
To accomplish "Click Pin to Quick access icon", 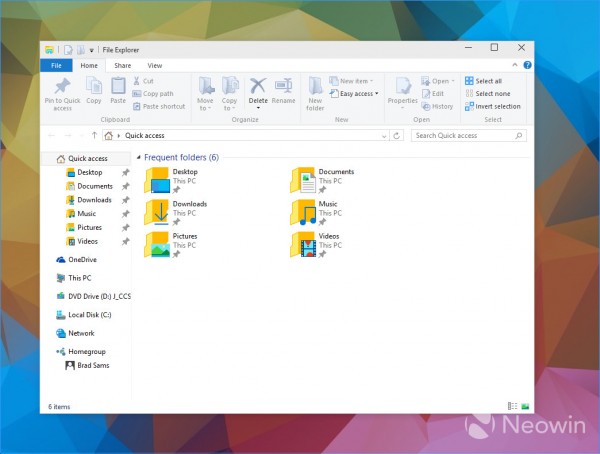I will 62,87.
